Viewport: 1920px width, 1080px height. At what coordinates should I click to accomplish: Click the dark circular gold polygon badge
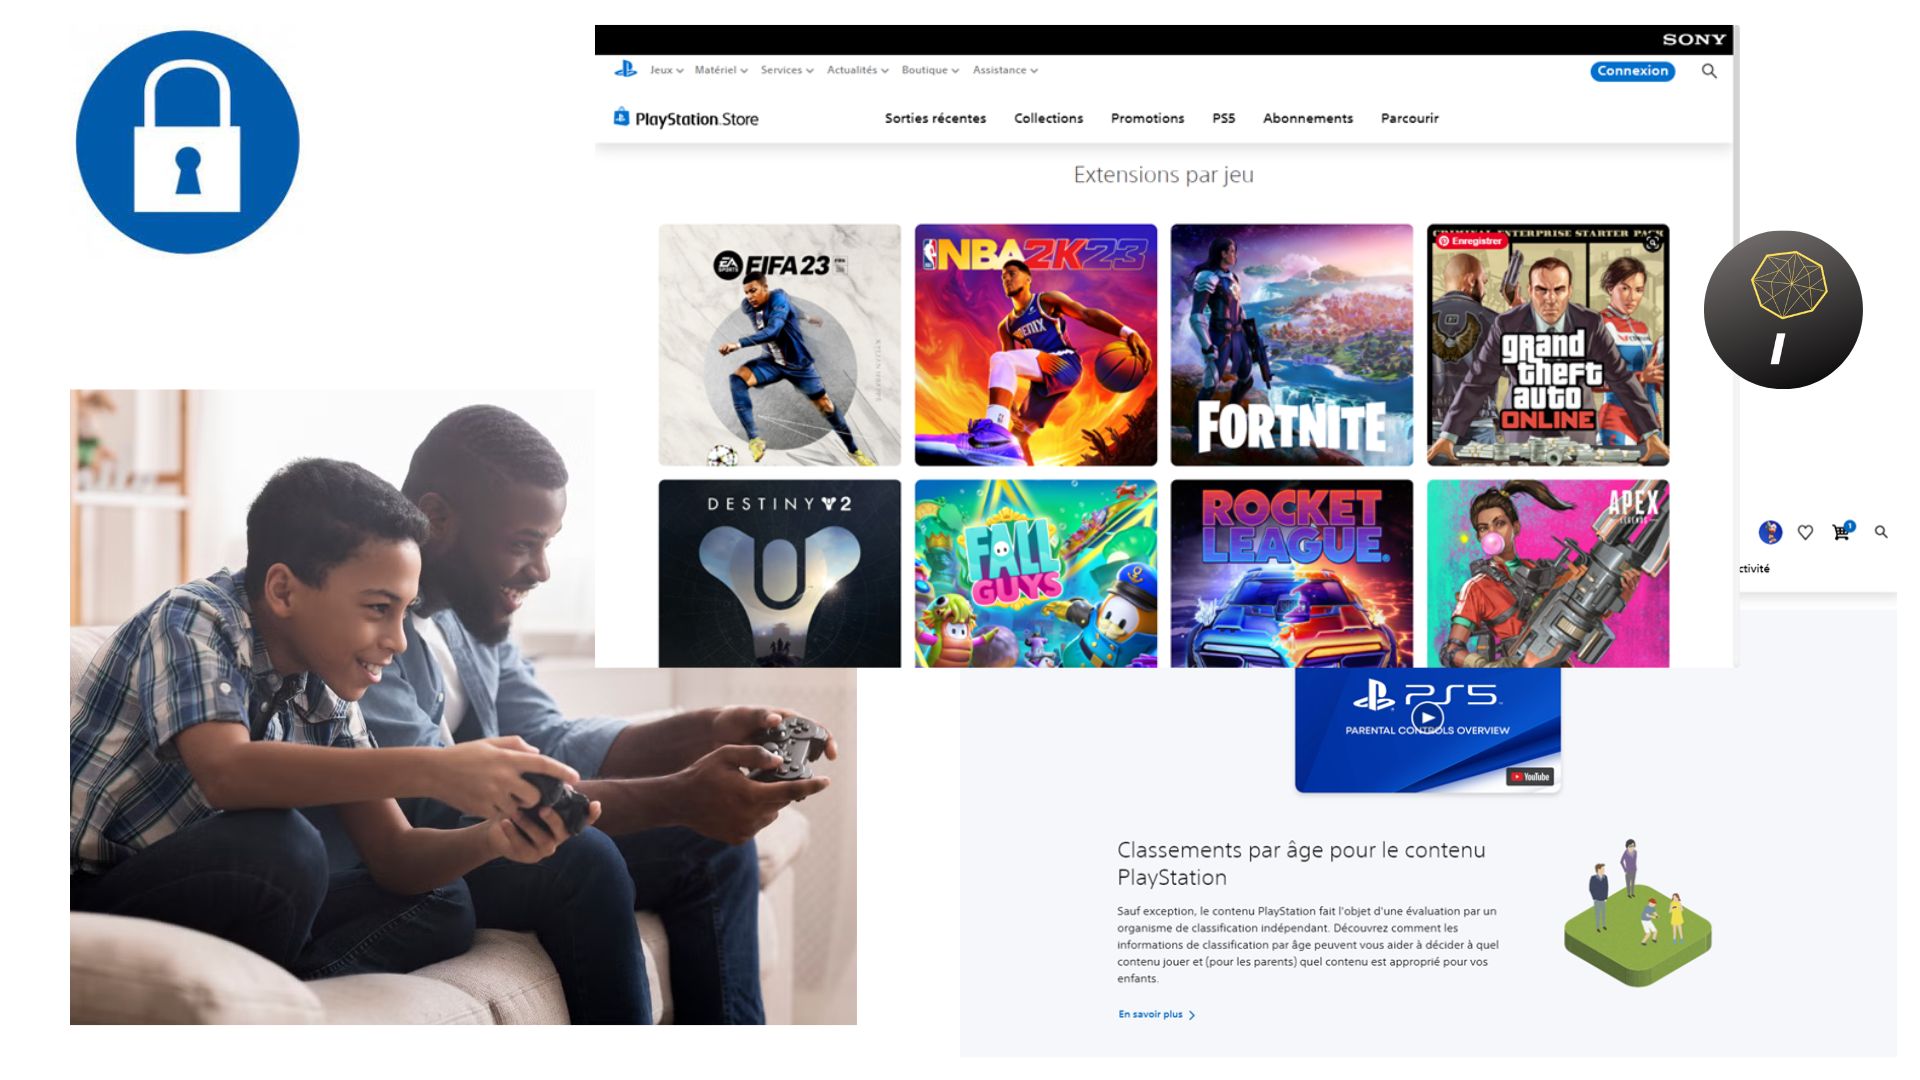1783,310
